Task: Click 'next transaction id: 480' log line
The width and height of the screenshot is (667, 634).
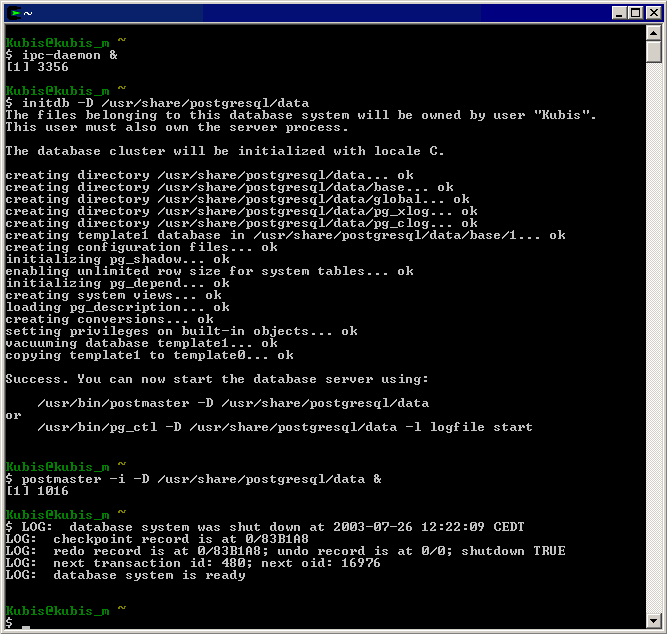Action: [x=193, y=563]
